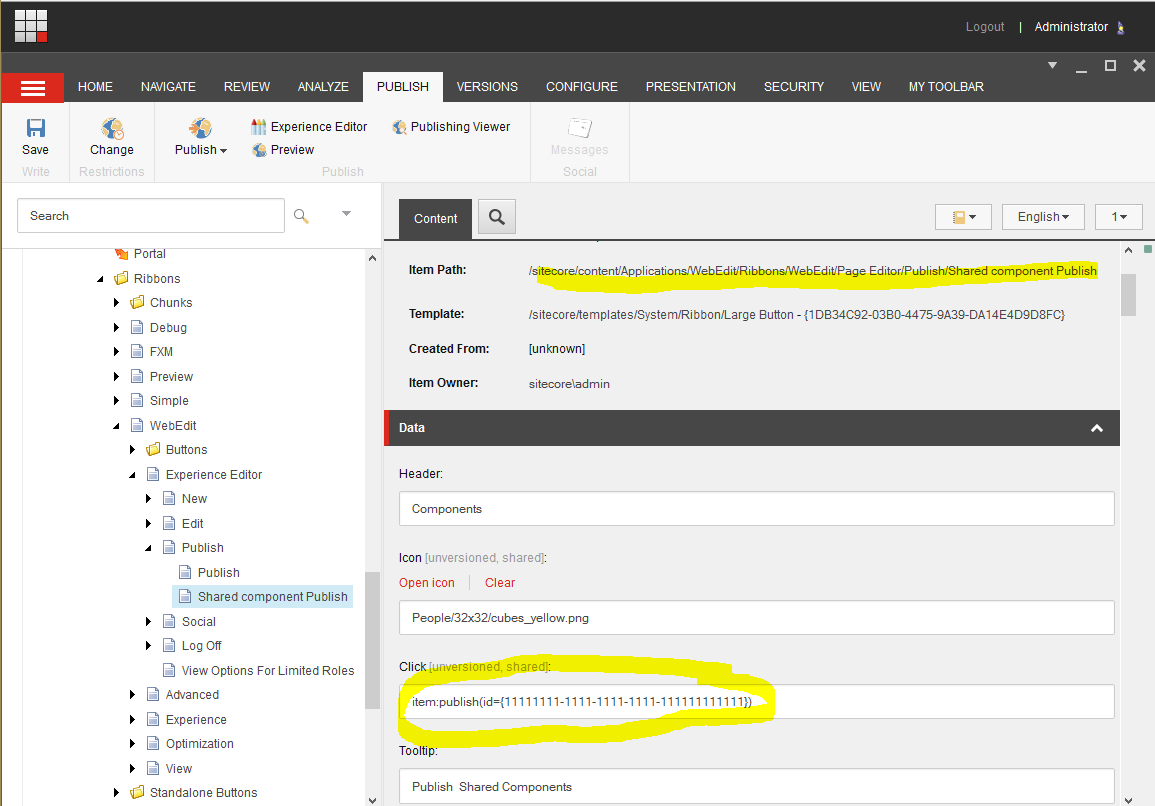Collapse the Experience Editor tree node
This screenshot has height=806, width=1155.
click(133, 475)
